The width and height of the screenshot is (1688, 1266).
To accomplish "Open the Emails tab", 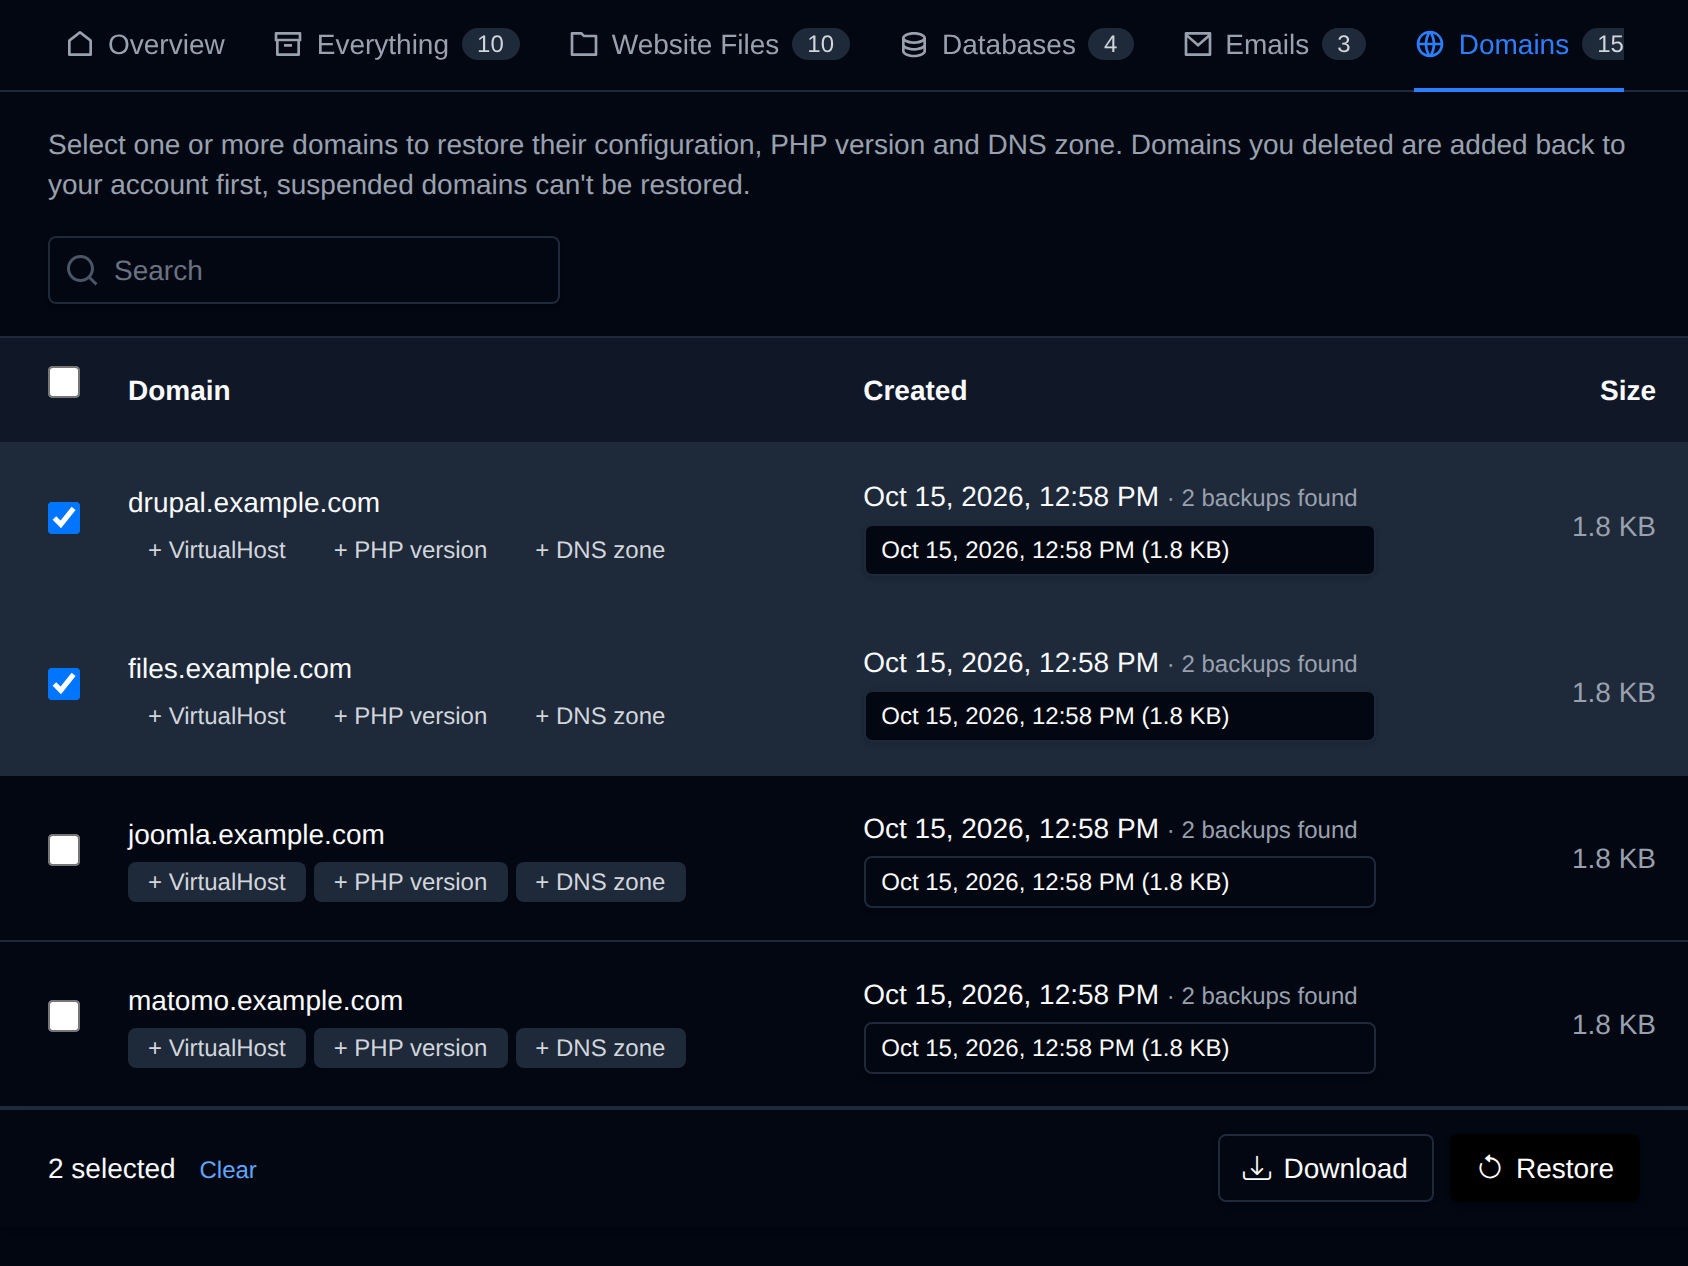I will click(x=1274, y=45).
